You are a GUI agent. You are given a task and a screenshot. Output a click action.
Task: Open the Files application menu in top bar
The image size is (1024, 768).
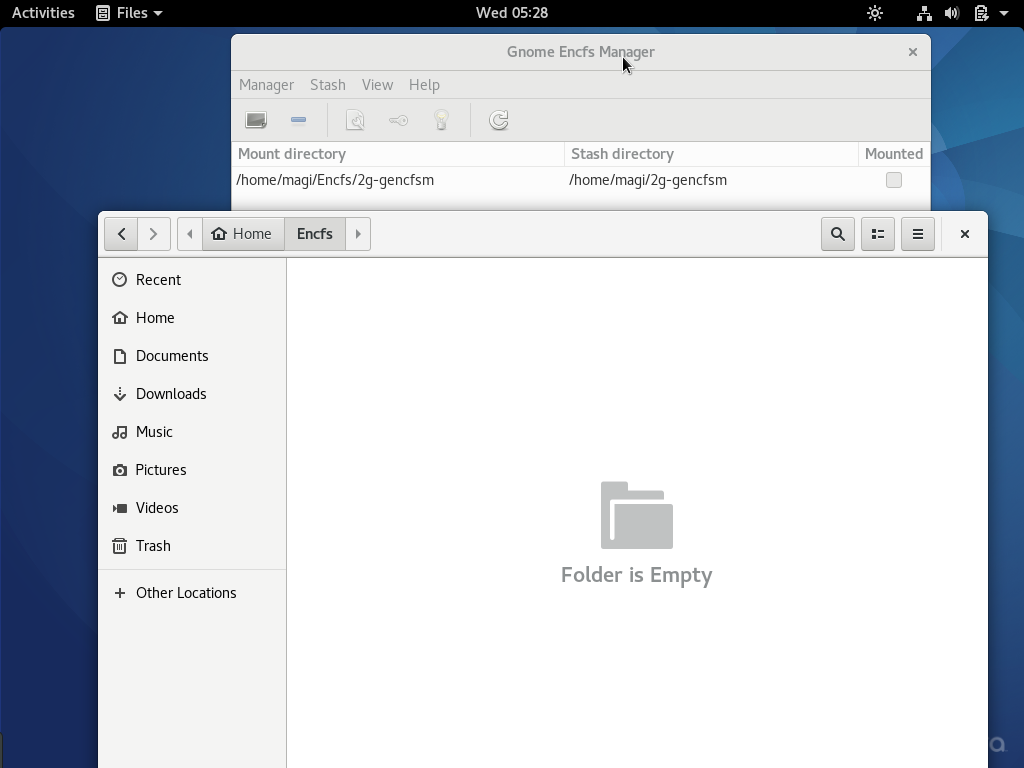(x=129, y=13)
